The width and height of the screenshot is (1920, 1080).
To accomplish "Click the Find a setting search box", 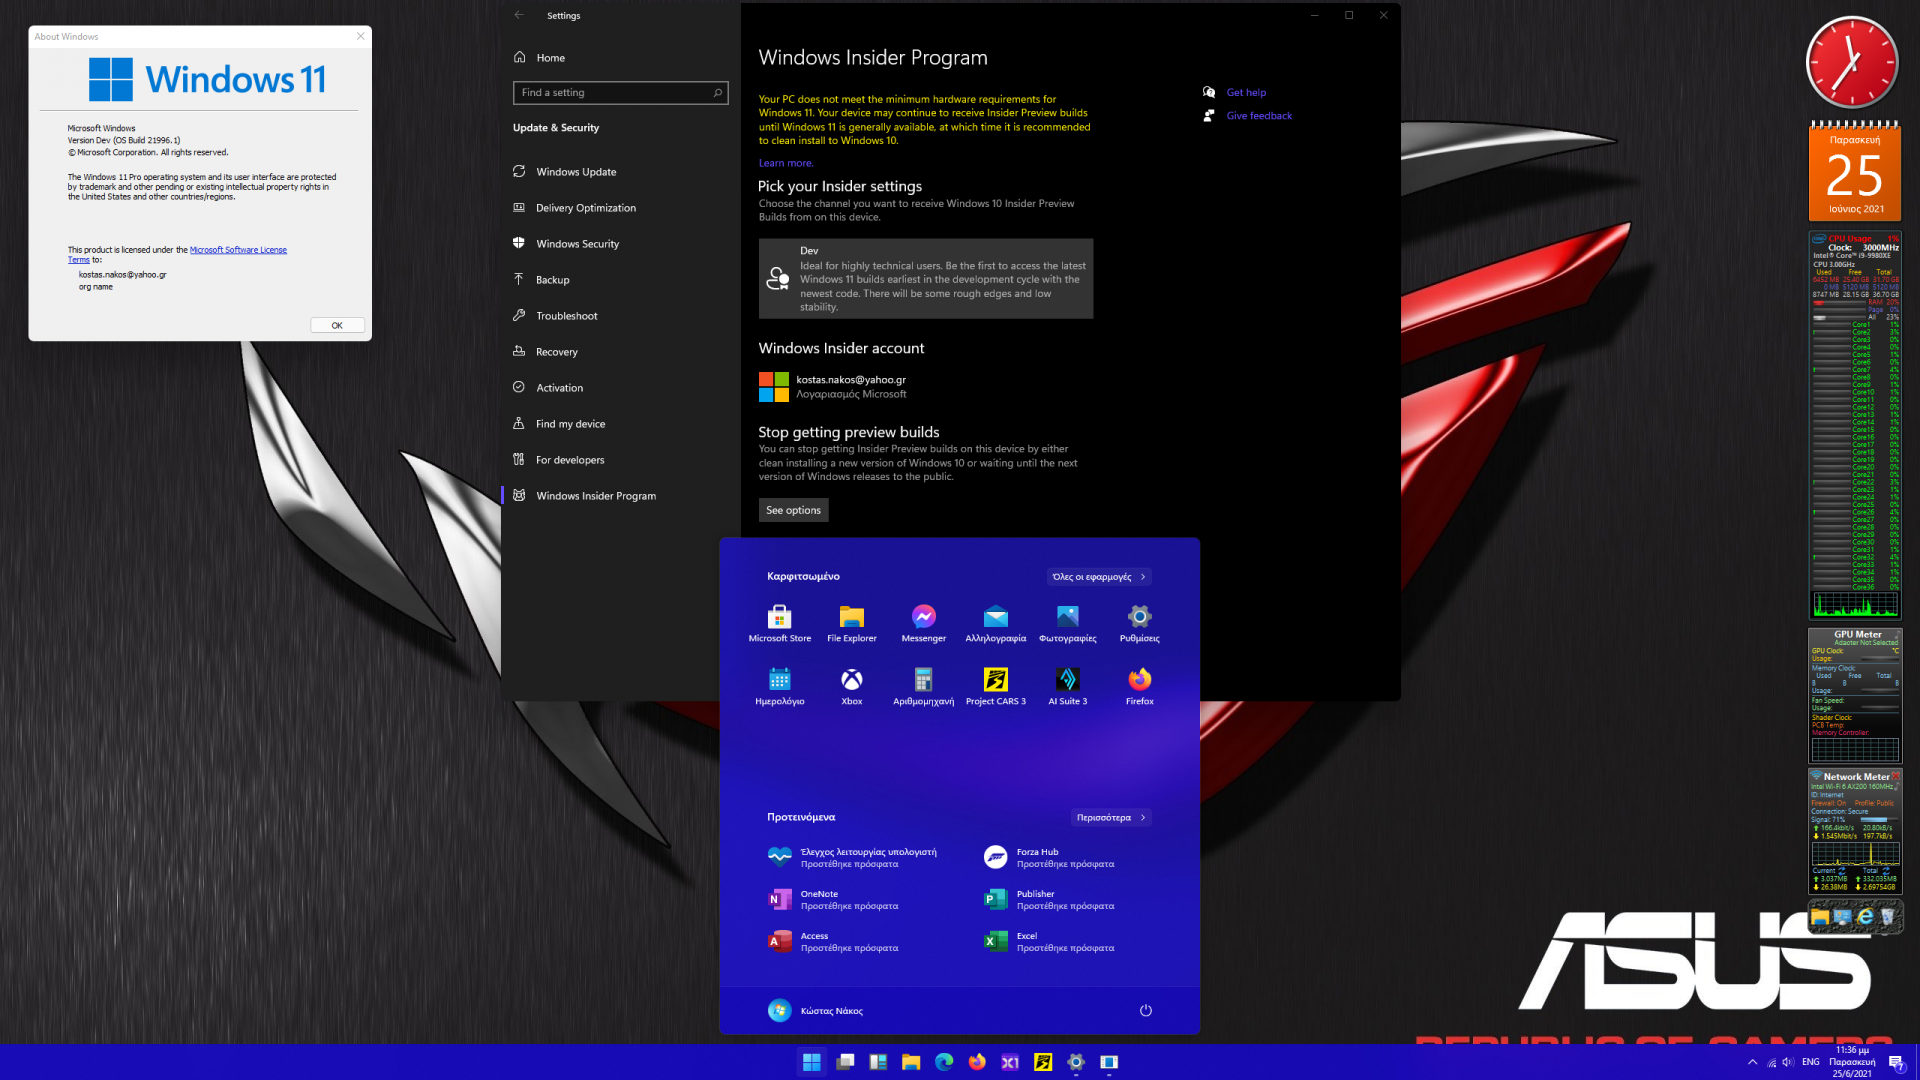I will (x=614, y=93).
